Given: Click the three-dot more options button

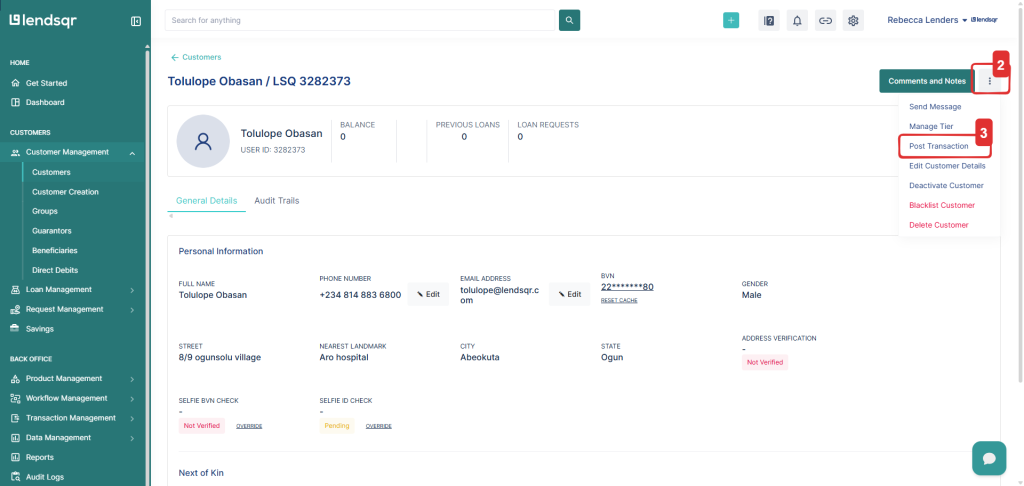Looking at the screenshot, I should (x=989, y=81).
